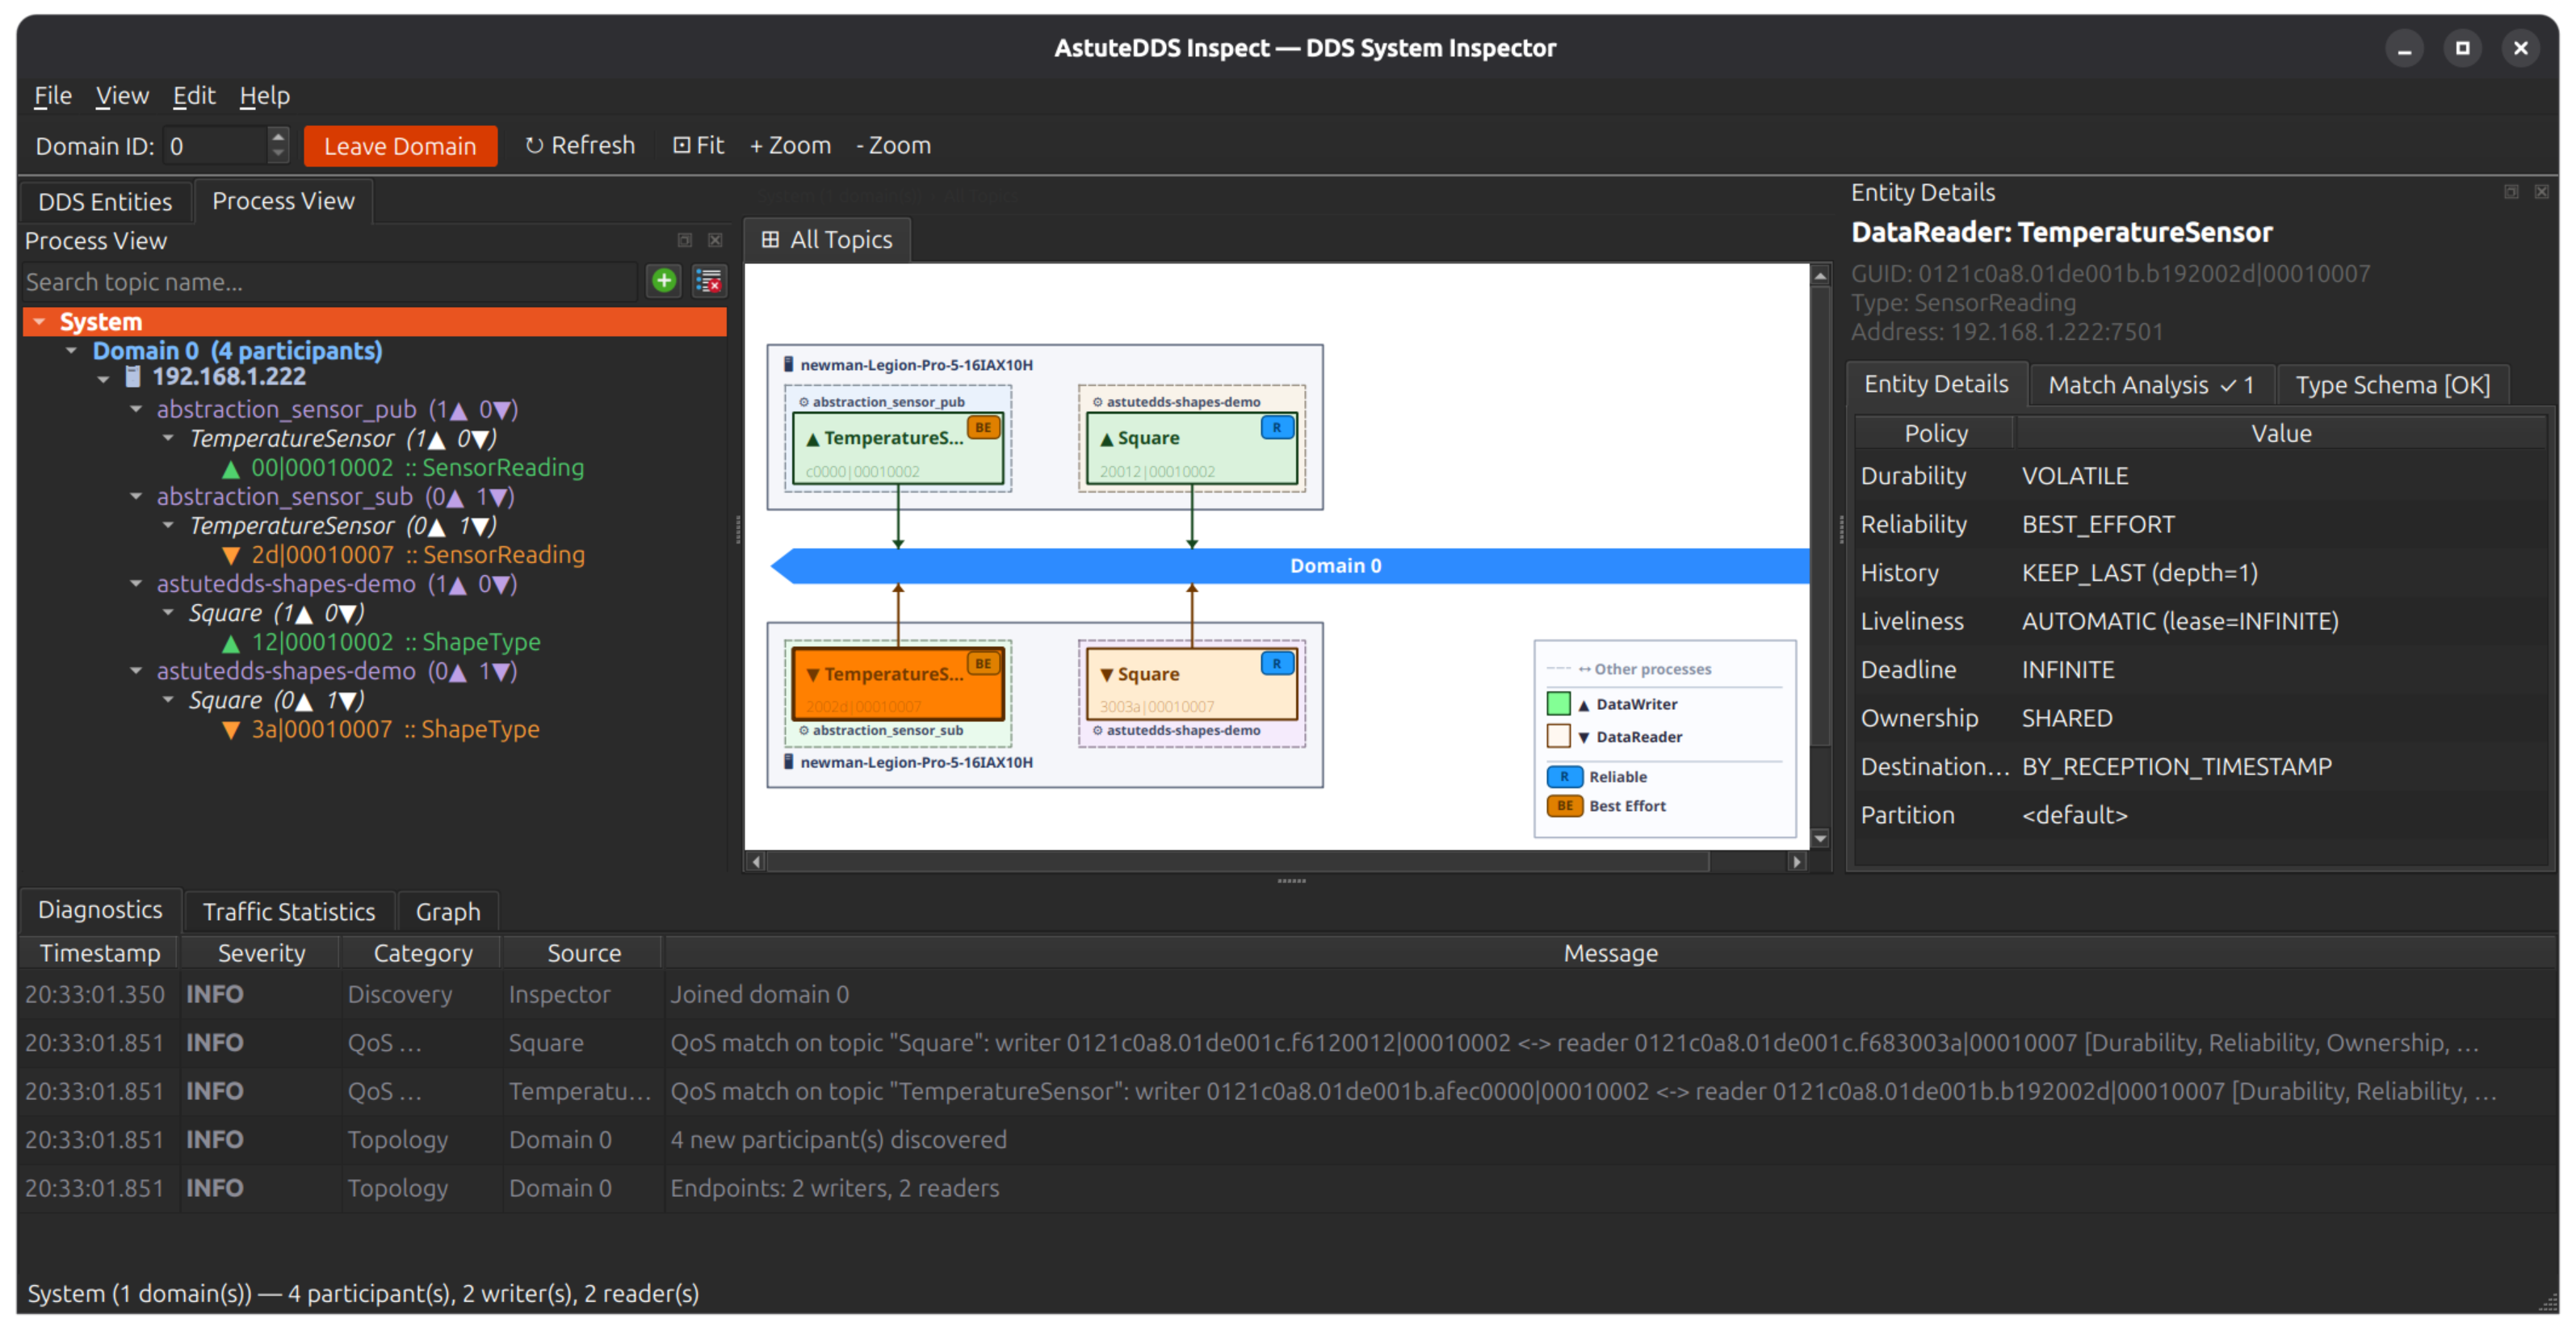Viewport: 2576px width, 1331px height.
Task: Collapse abstraction_sensor_sub process node
Action: click(135, 496)
